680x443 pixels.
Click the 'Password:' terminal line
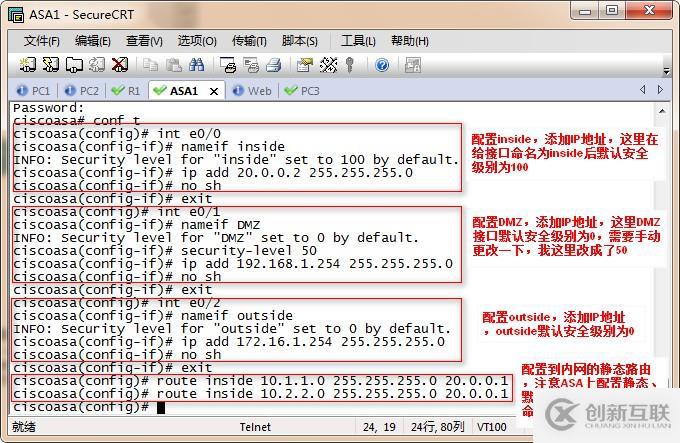click(49, 108)
